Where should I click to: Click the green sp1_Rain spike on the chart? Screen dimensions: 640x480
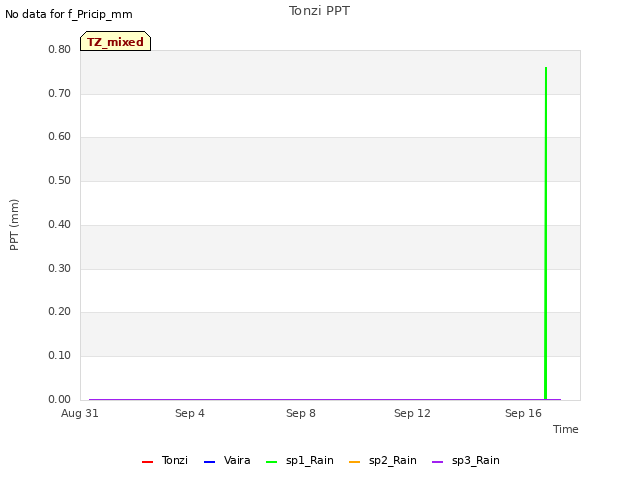[x=546, y=233]
